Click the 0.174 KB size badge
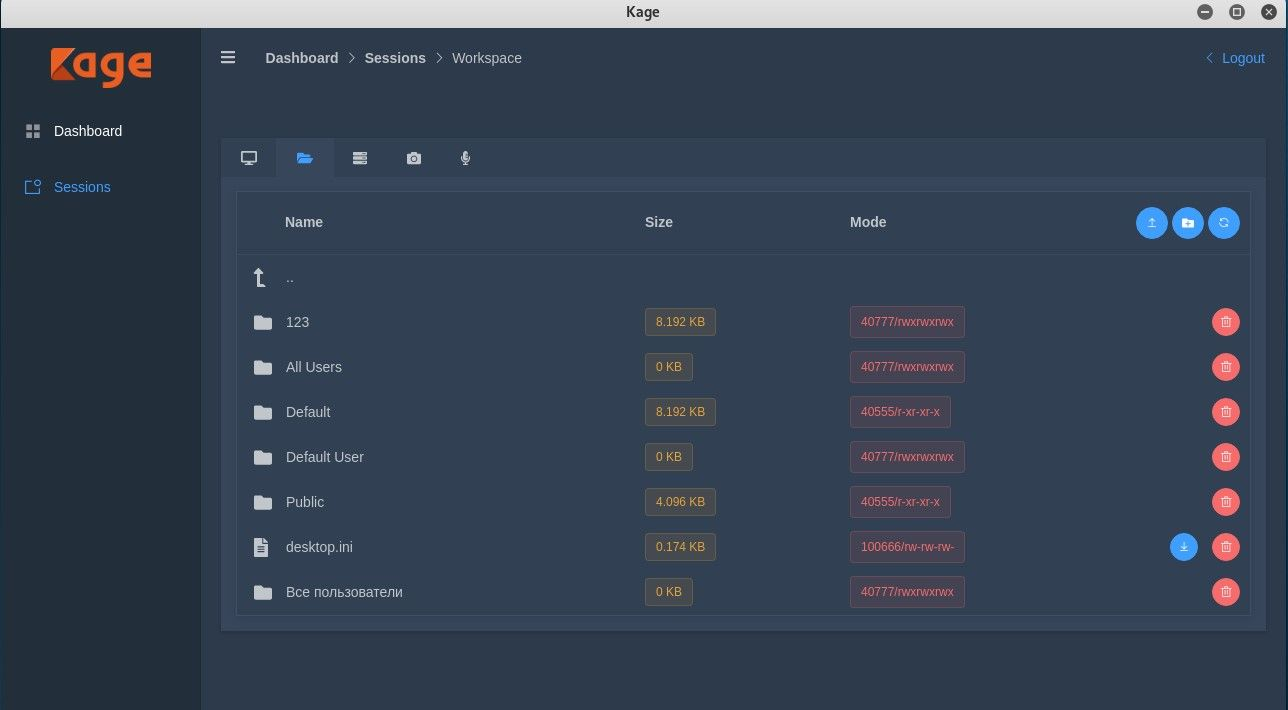 (x=680, y=547)
